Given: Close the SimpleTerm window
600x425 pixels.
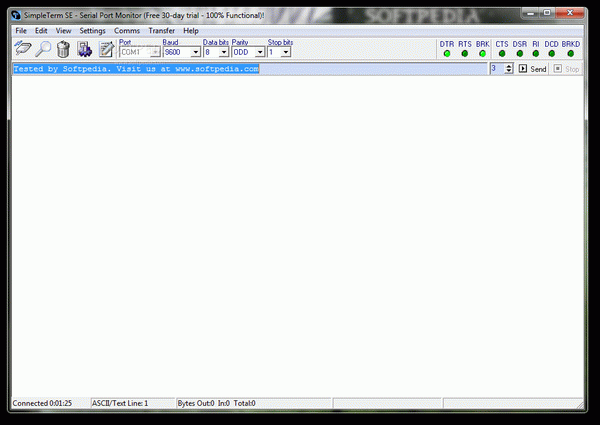Looking at the screenshot, I should click(x=570, y=13).
